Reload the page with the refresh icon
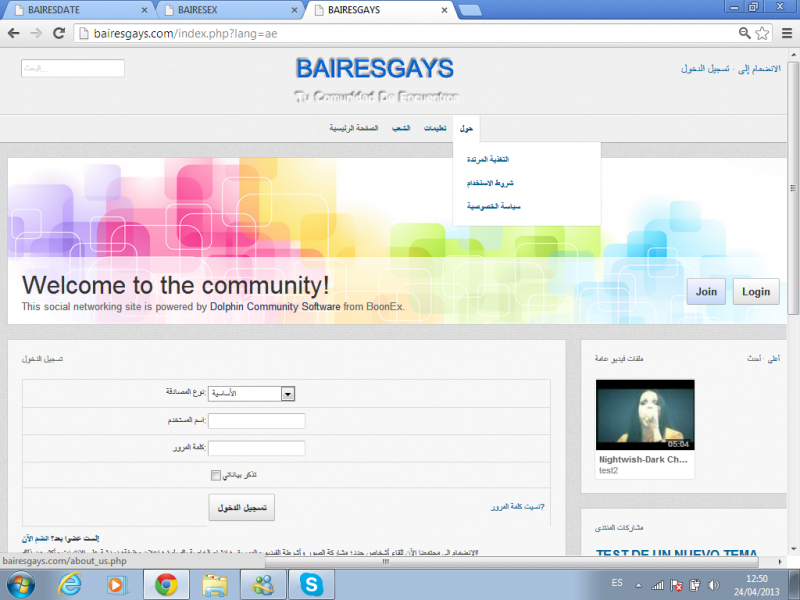This screenshot has height=600, width=800. (x=59, y=33)
